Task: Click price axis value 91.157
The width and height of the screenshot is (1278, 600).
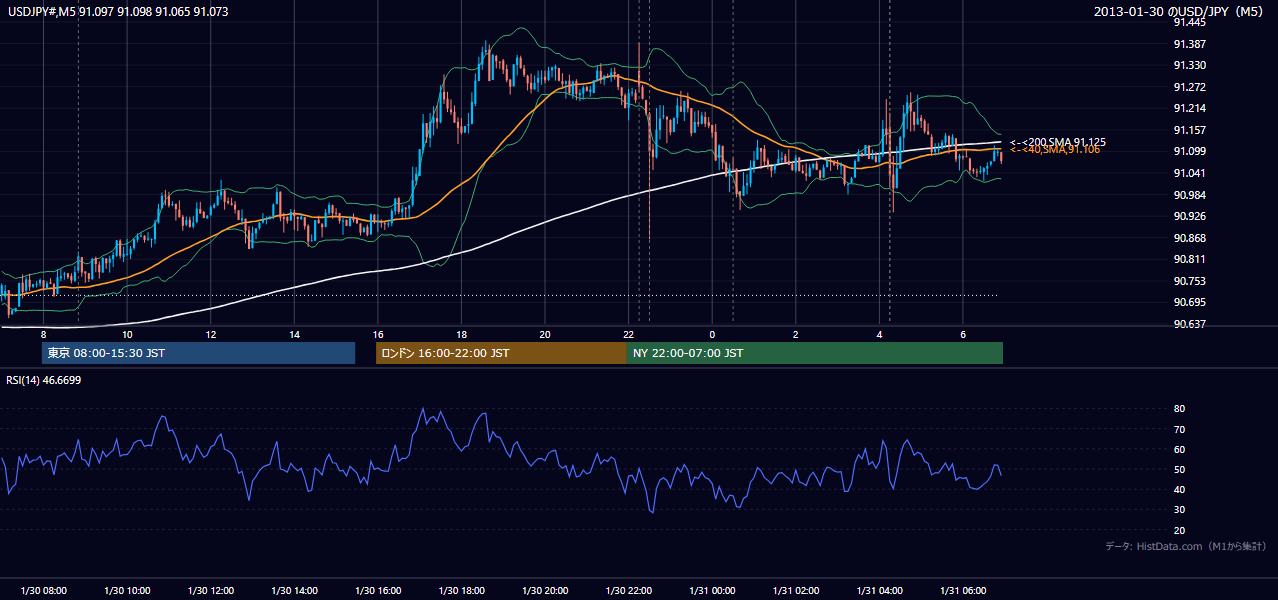Action: click(1188, 130)
